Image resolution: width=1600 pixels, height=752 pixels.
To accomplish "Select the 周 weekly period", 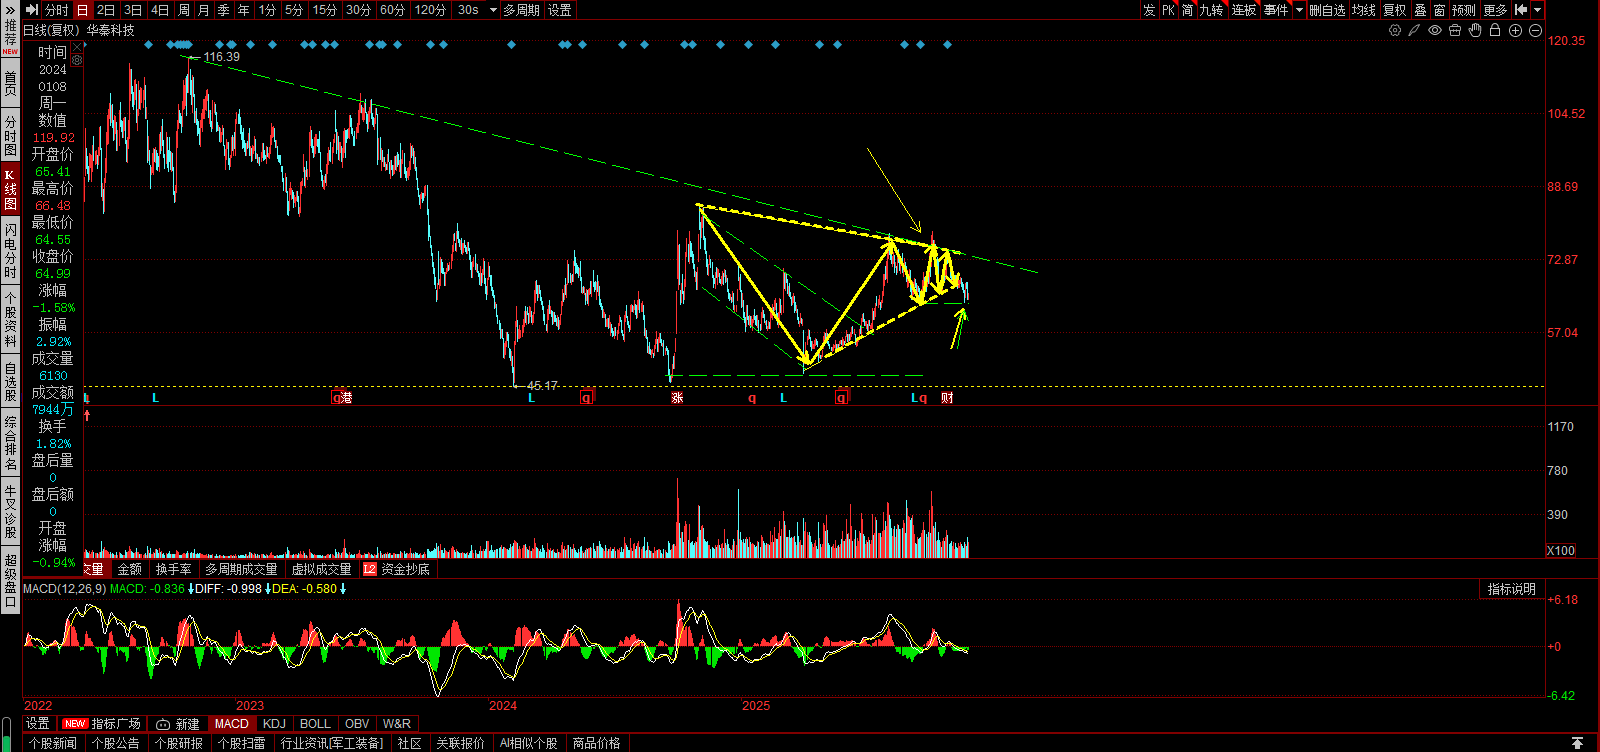I will [183, 10].
